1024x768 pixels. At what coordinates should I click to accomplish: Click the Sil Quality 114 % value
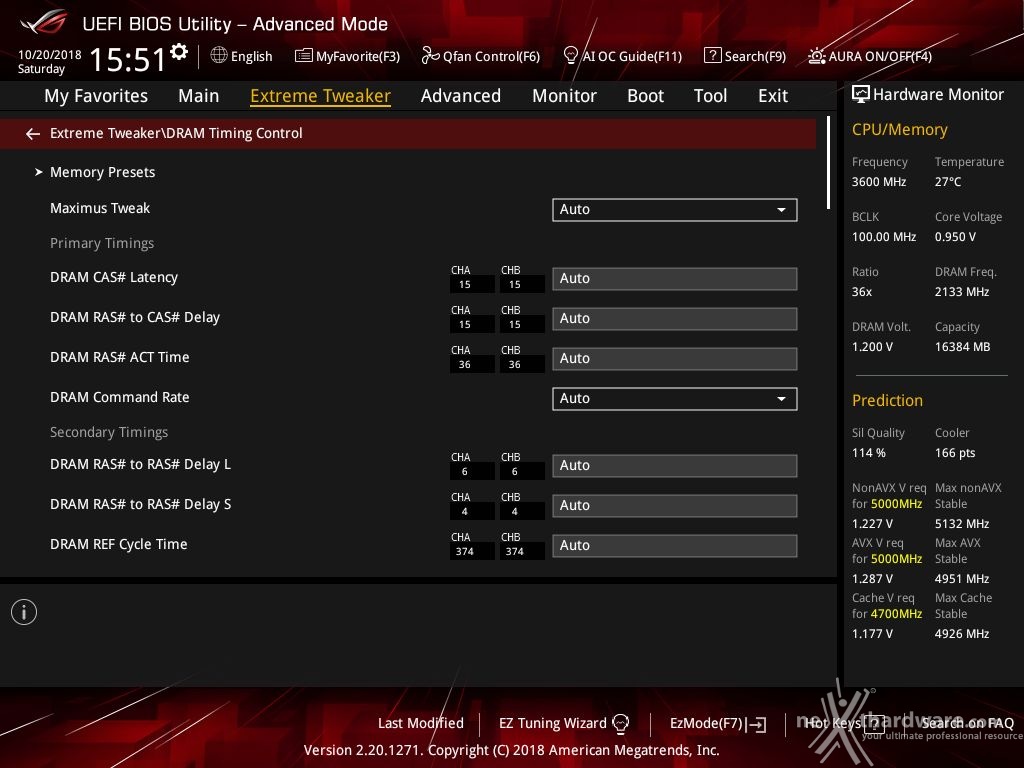coord(869,453)
